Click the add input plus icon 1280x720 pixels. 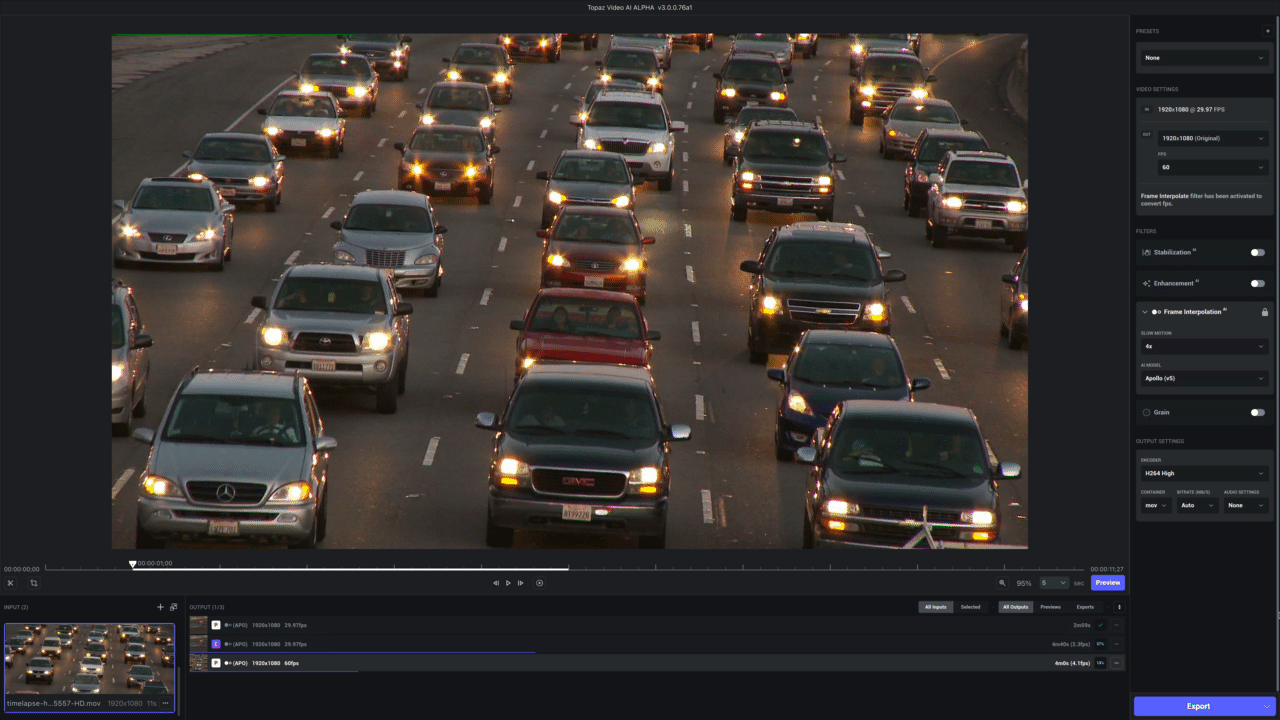(160, 607)
